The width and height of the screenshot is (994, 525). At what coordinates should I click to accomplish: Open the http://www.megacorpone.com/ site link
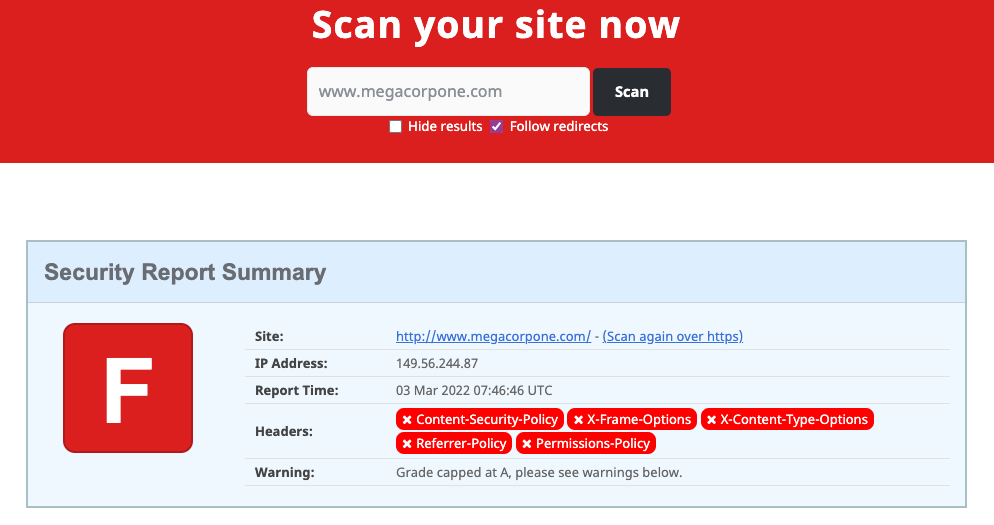493,337
